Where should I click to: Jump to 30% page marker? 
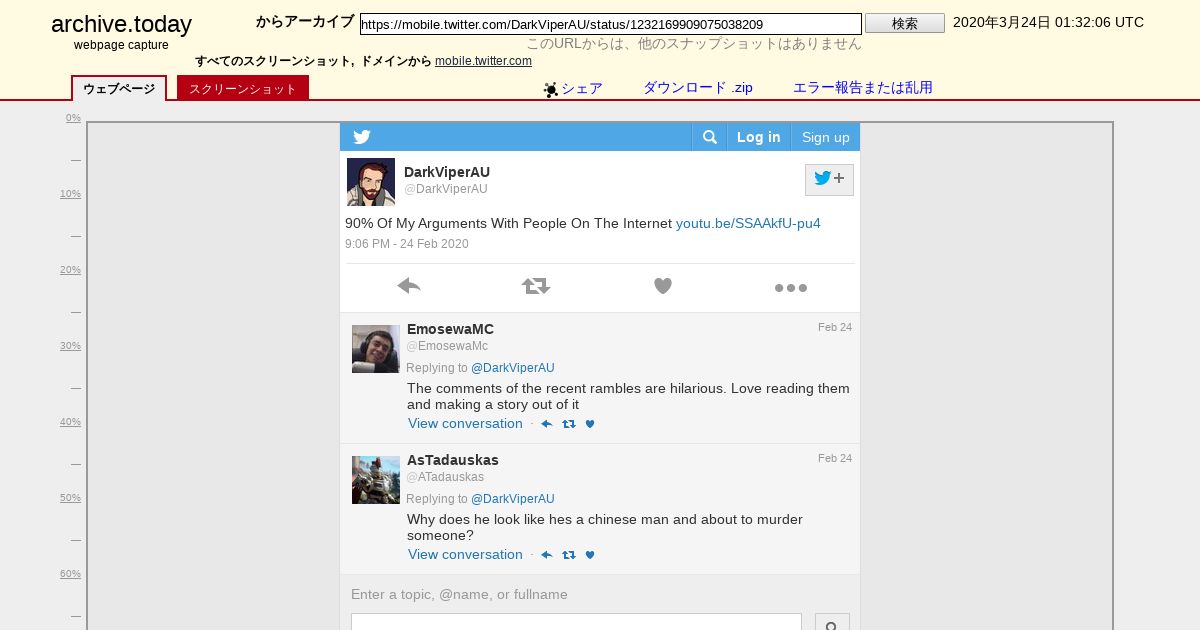tap(70, 346)
